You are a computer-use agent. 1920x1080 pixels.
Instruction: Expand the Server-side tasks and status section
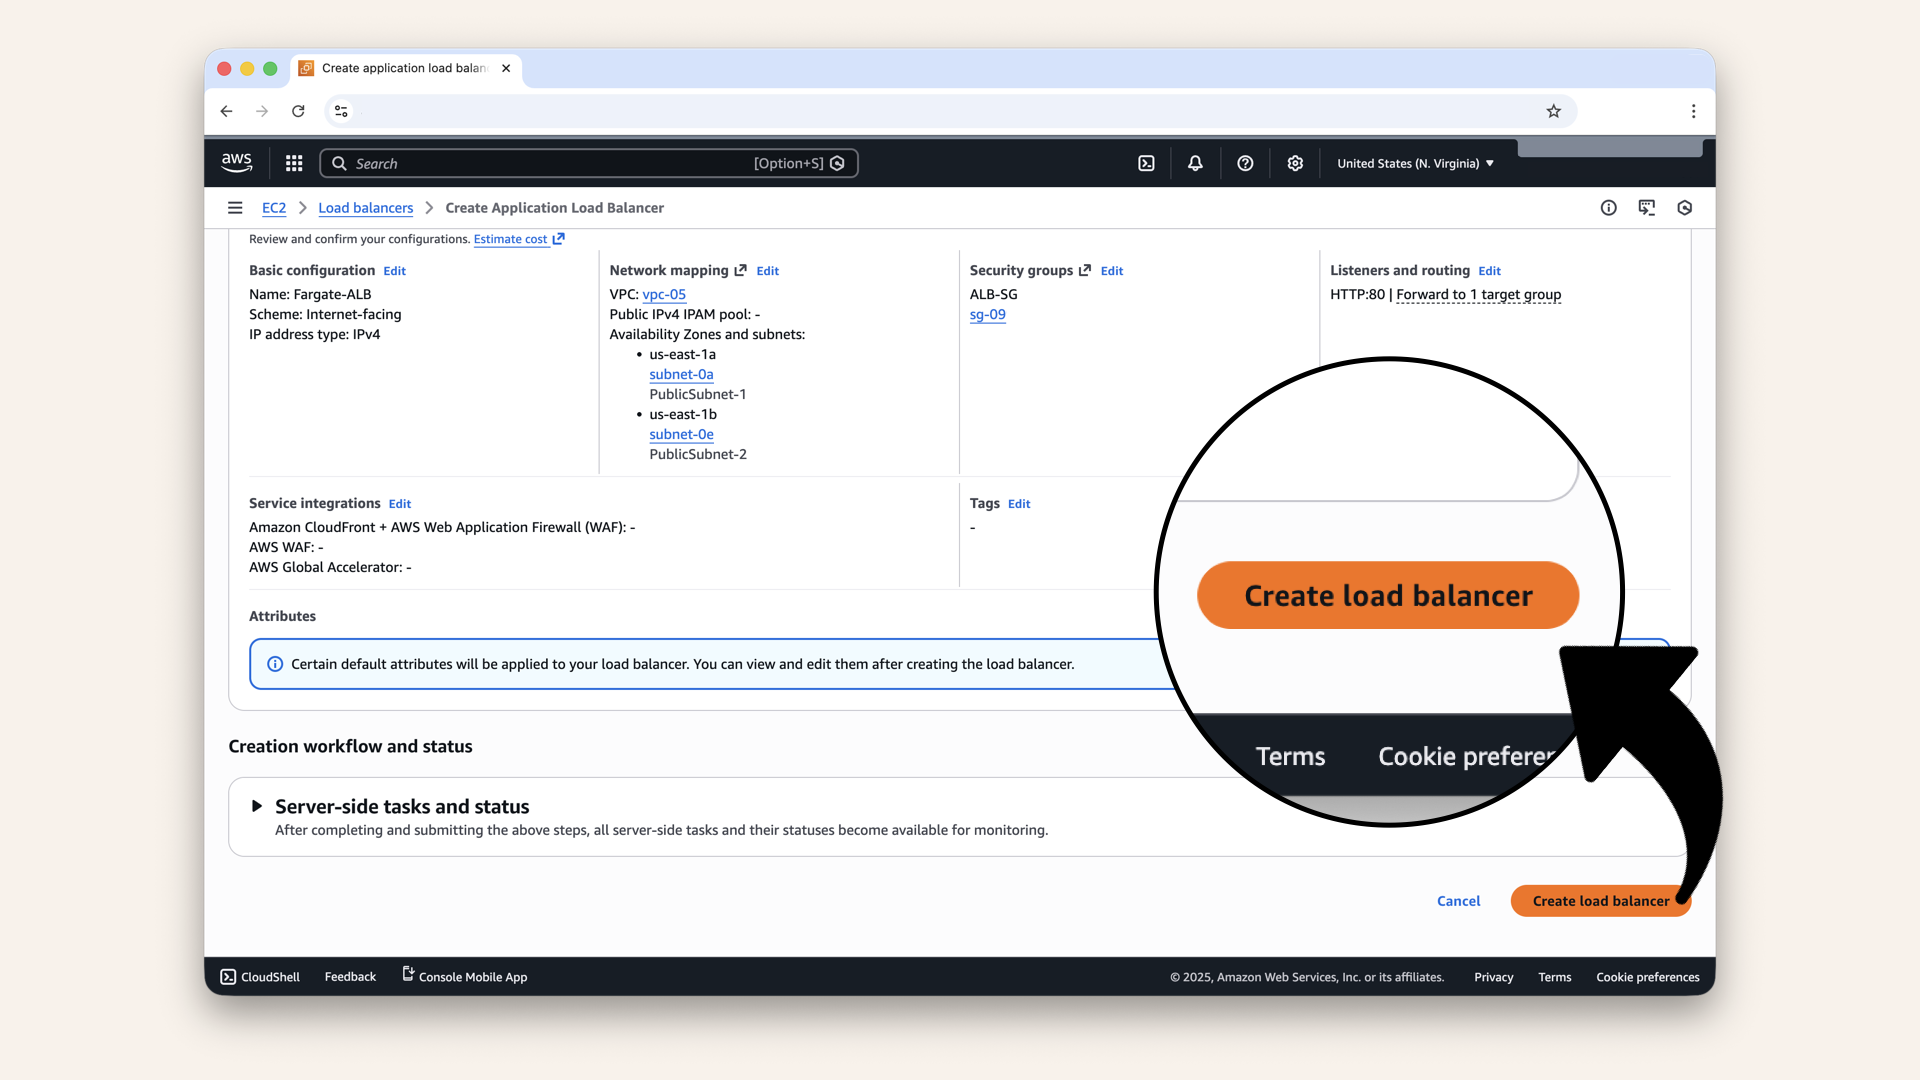coord(257,806)
